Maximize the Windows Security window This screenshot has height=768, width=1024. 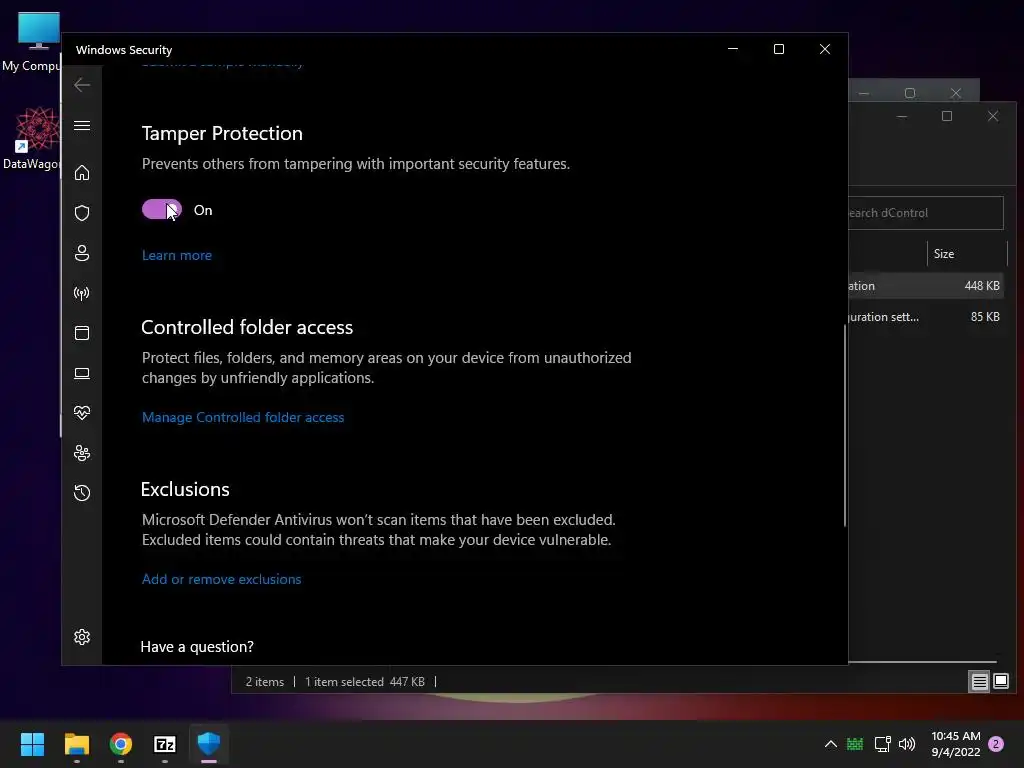pyautogui.click(x=778, y=49)
